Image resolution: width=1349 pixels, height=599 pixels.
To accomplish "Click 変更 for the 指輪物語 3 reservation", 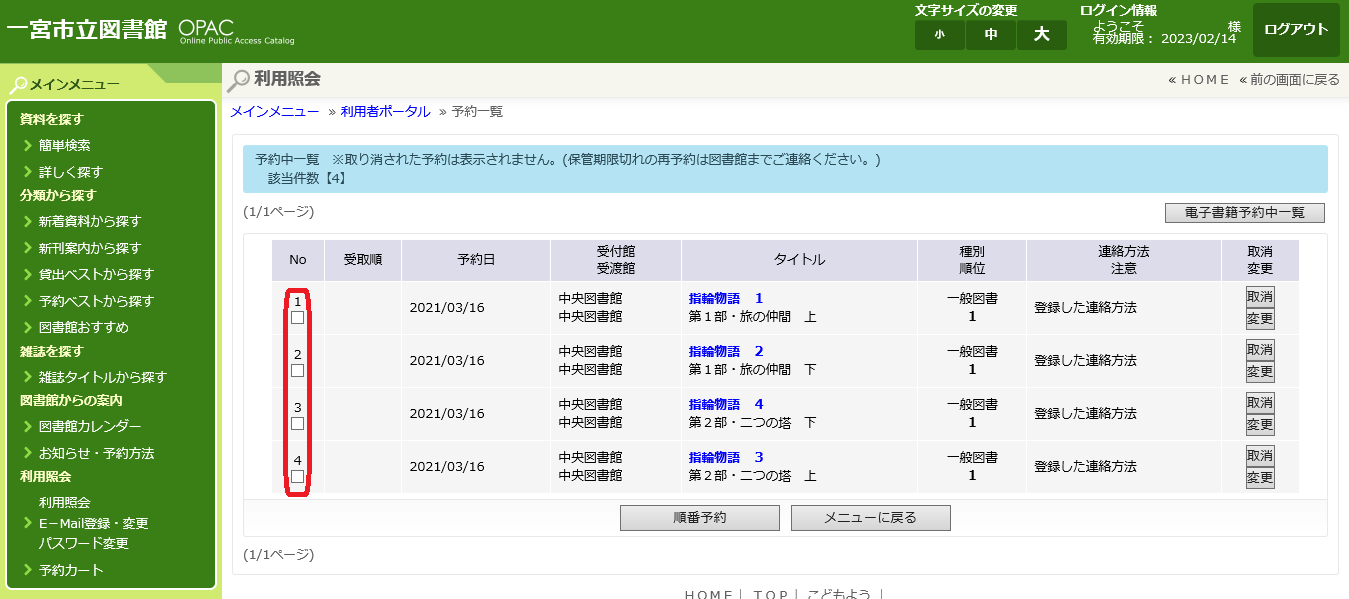I will click(1260, 478).
